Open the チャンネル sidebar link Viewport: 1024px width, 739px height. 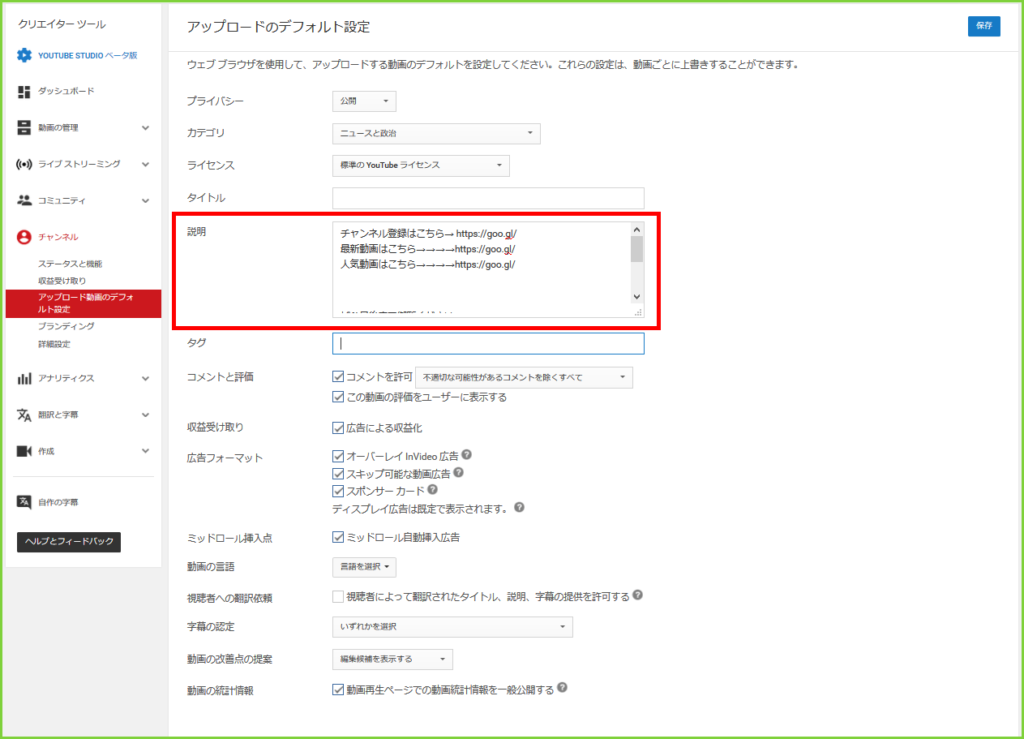click(57, 237)
